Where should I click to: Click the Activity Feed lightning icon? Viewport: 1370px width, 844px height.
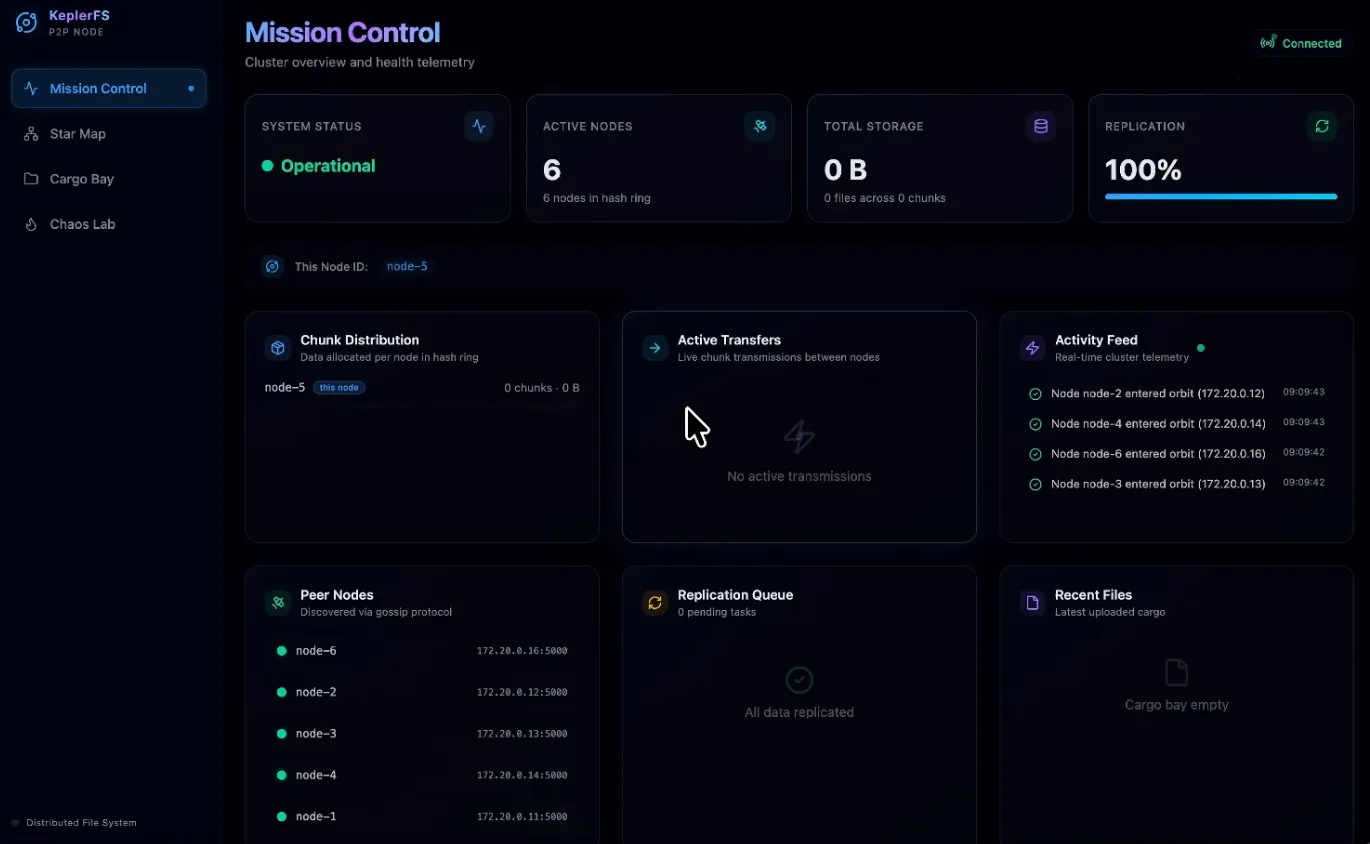tap(1032, 347)
